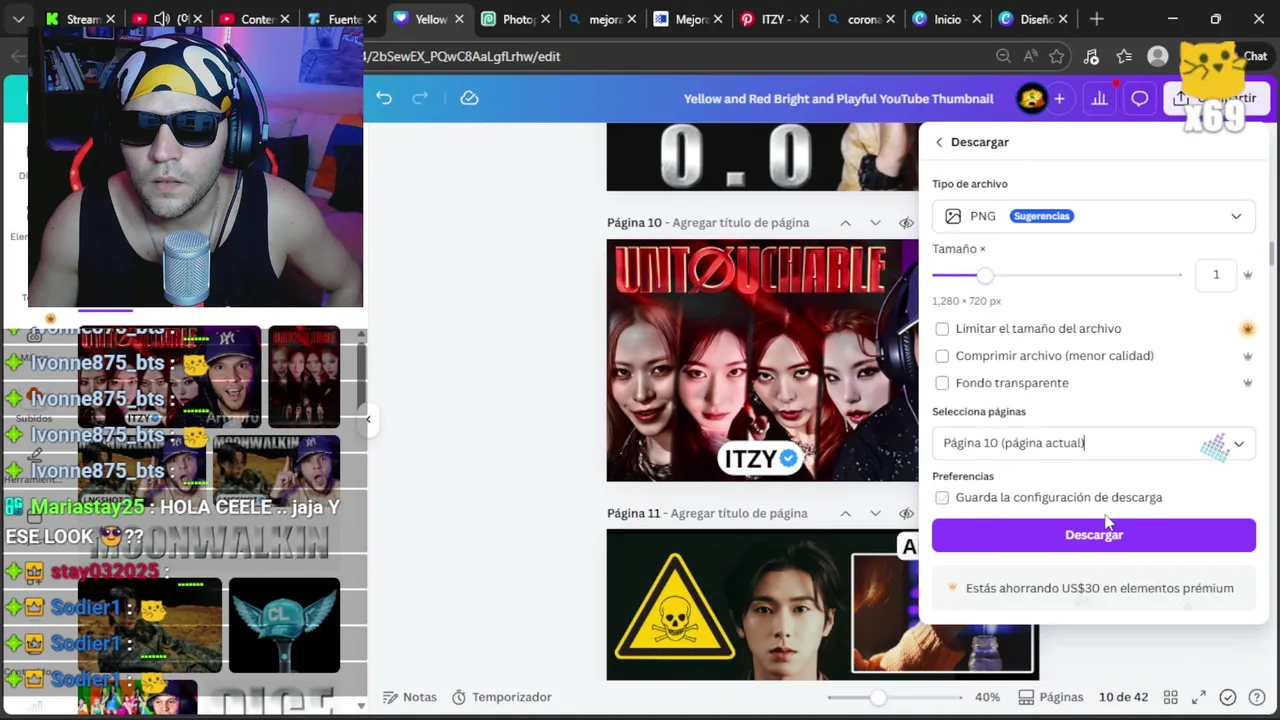Check the cloud save status icon
This screenshot has height=720, width=1280.
click(x=469, y=98)
